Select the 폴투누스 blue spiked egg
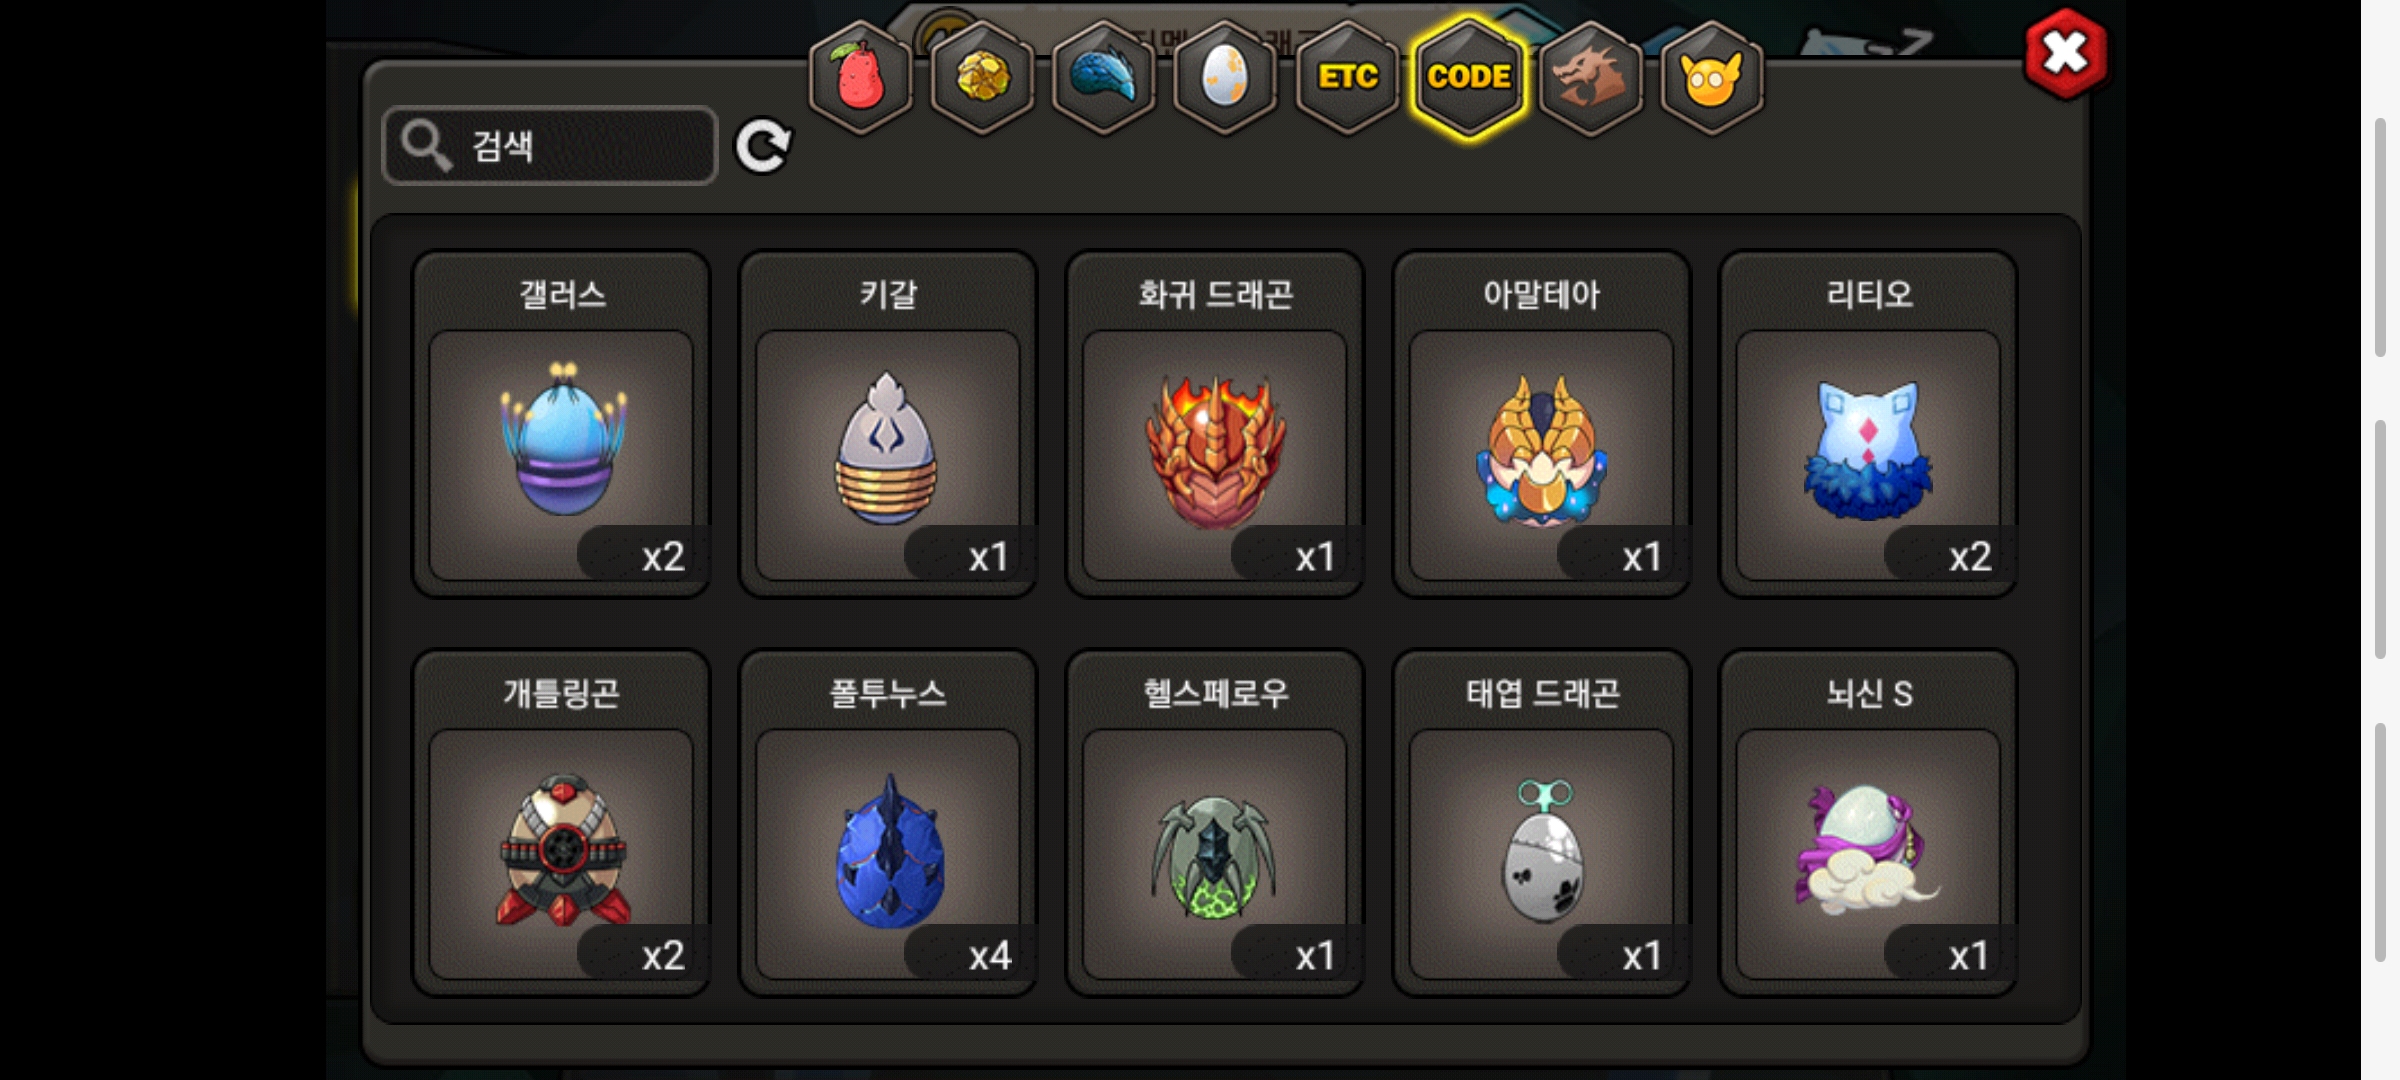Image resolution: width=2400 pixels, height=1080 pixels. coord(888,823)
